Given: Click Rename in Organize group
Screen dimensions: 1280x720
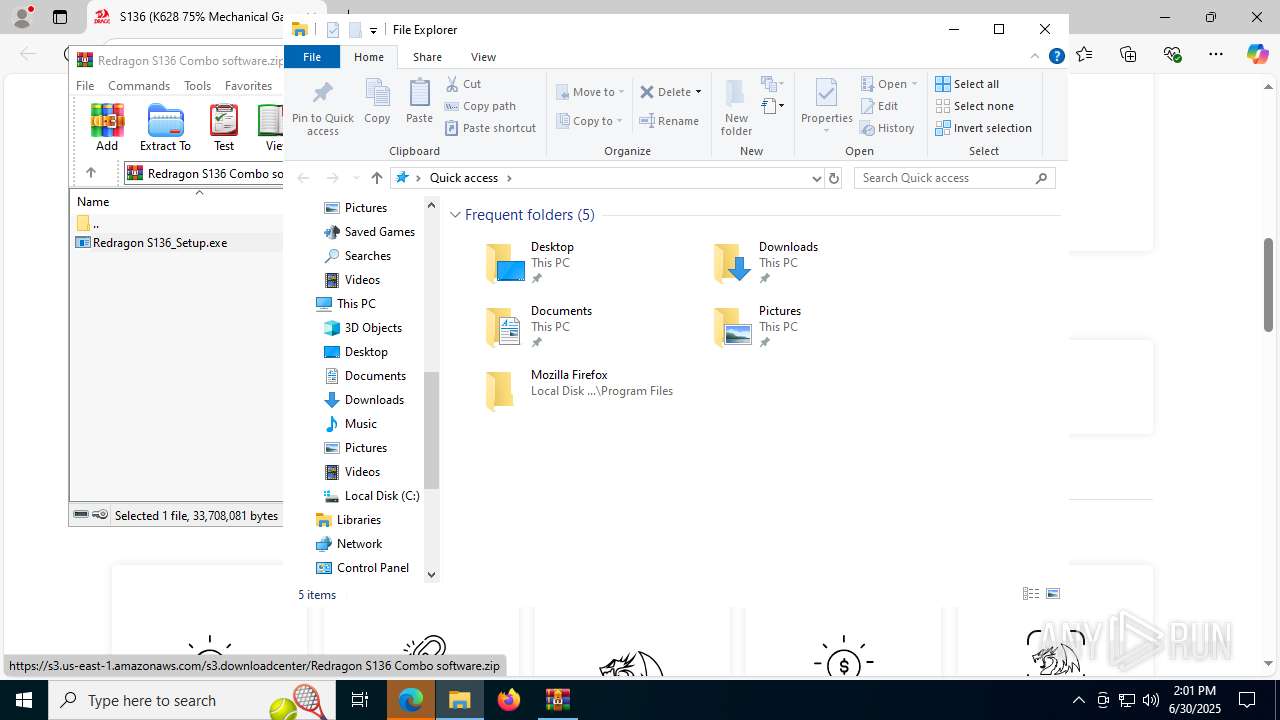Looking at the screenshot, I should (x=669, y=121).
